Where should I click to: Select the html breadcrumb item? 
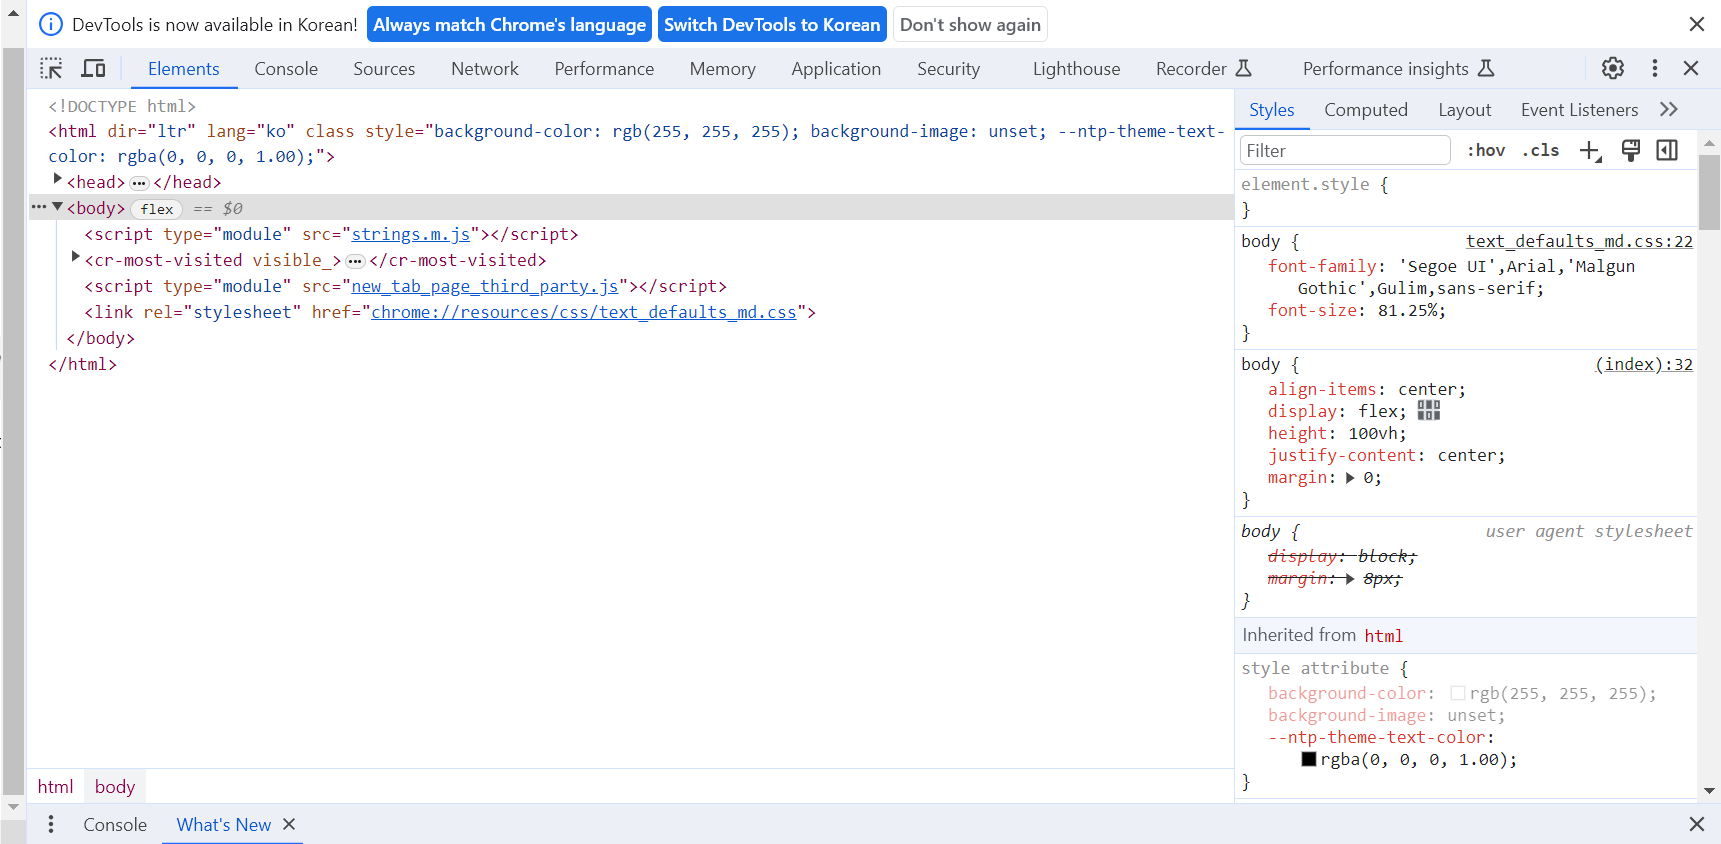(55, 786)
